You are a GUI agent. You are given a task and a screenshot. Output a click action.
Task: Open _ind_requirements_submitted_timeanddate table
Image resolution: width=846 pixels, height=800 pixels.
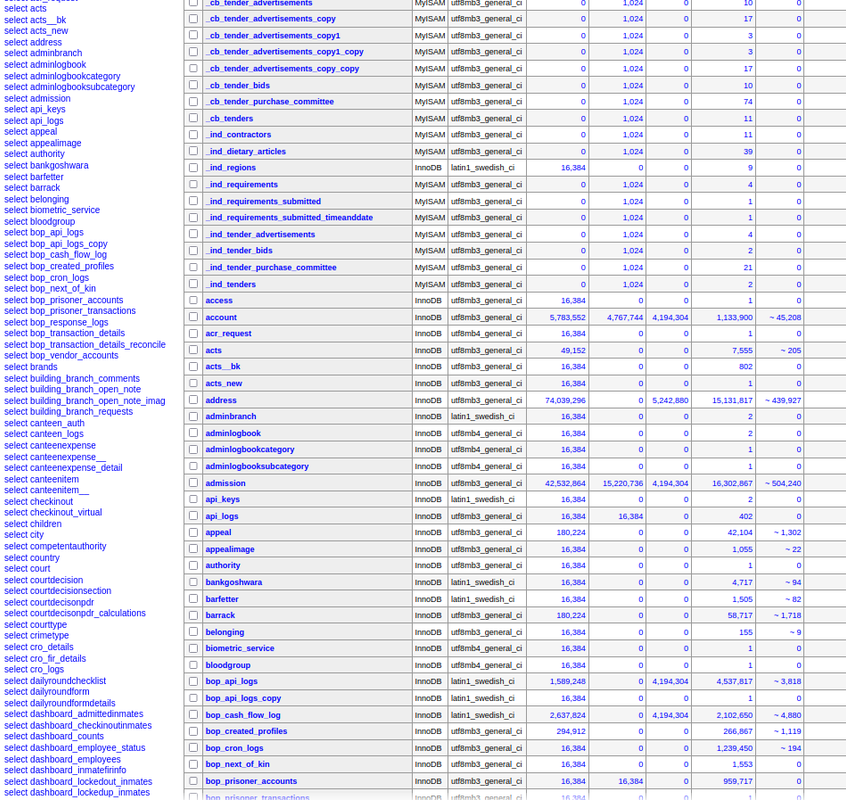click(289, 217)
